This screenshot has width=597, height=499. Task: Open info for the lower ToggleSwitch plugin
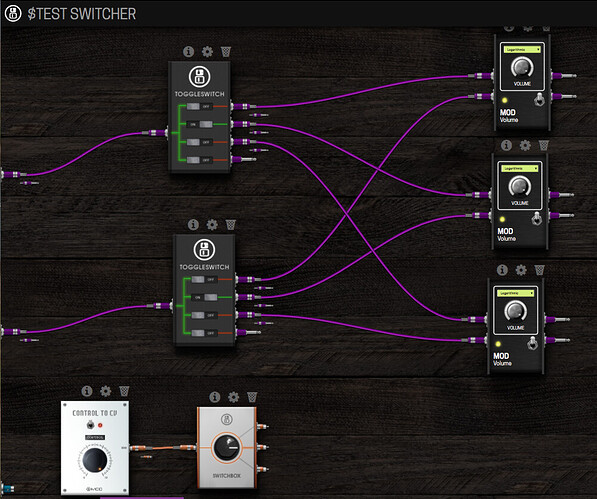193,225
